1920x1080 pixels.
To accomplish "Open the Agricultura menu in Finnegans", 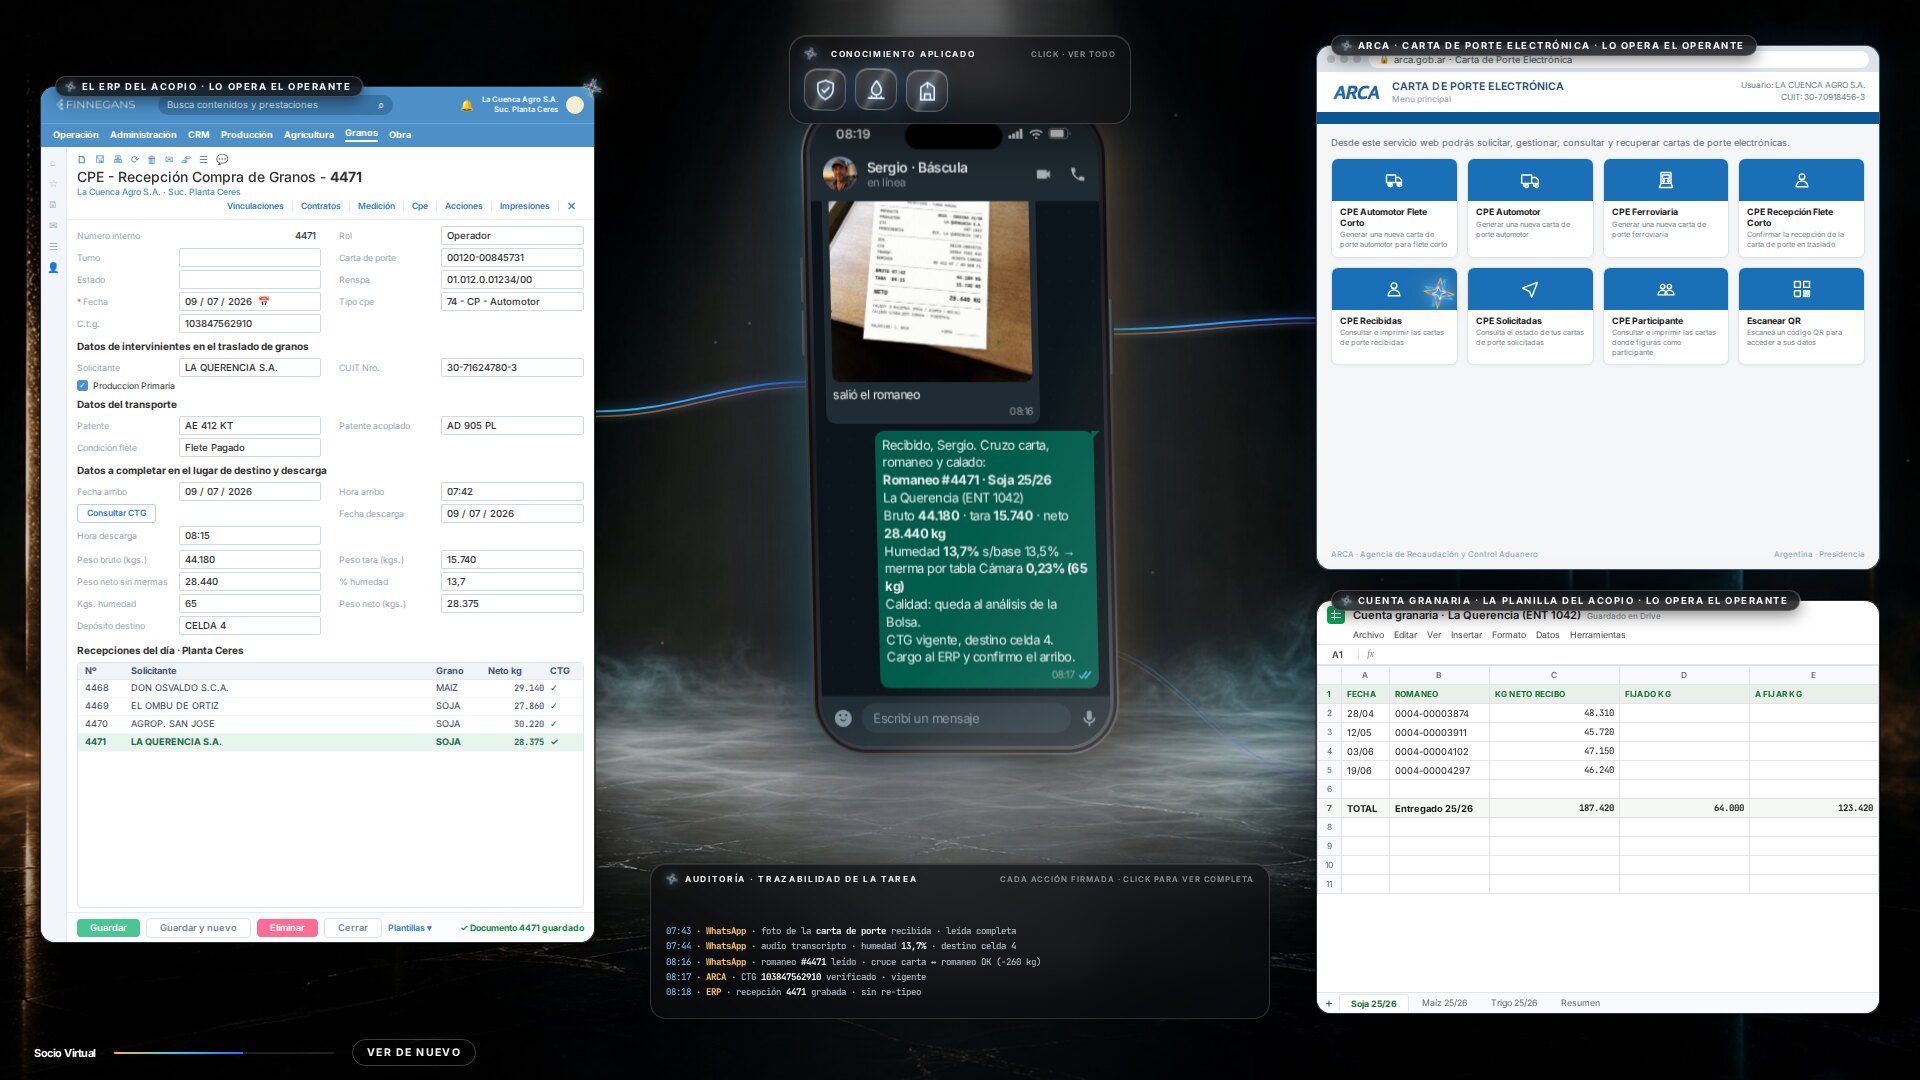I will pyautogui.click(x=309, y=135).
